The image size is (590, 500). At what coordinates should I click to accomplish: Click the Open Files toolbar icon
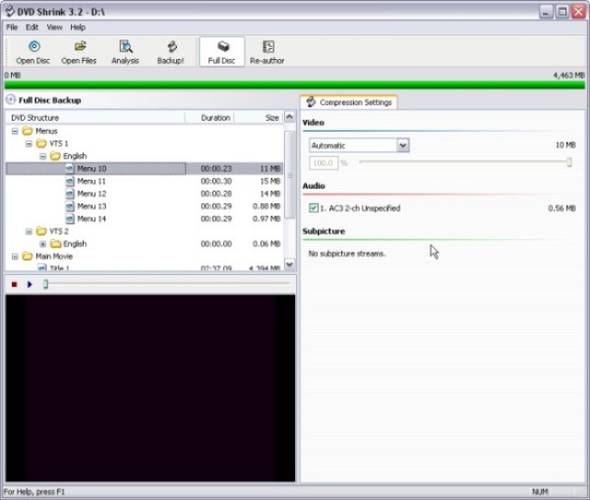[x=79, y=52]
